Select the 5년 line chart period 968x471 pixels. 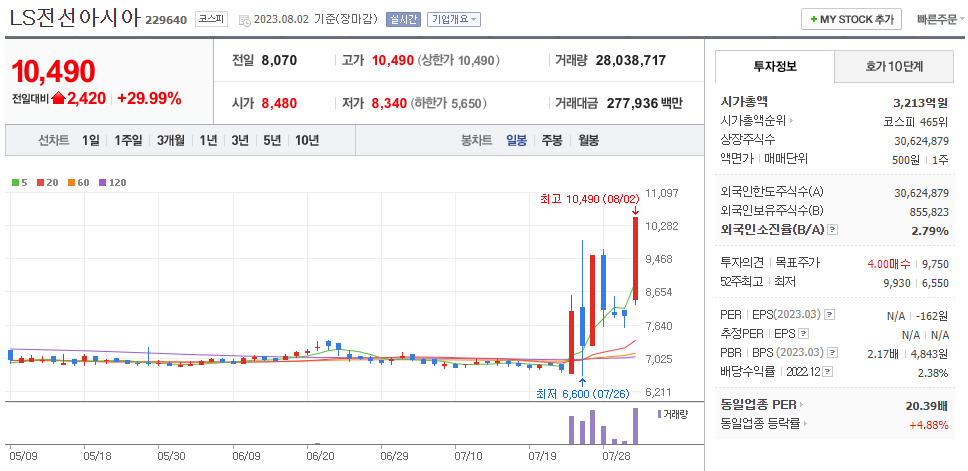272,140
